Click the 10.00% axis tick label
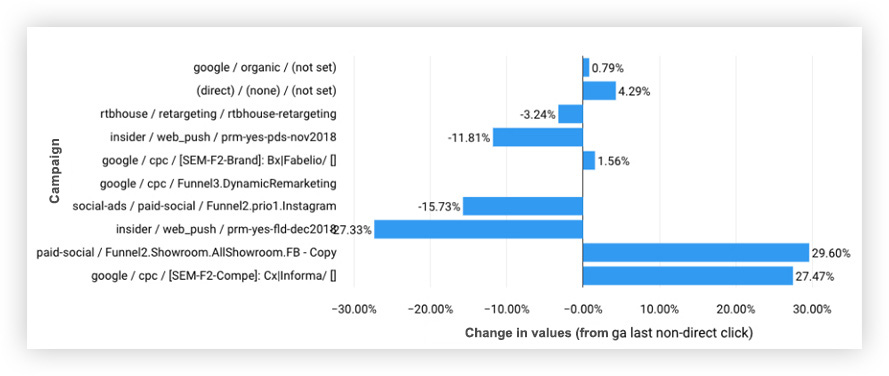Image resolution: width=889 pixels, height=376 pixels. (x=659, y=310)
